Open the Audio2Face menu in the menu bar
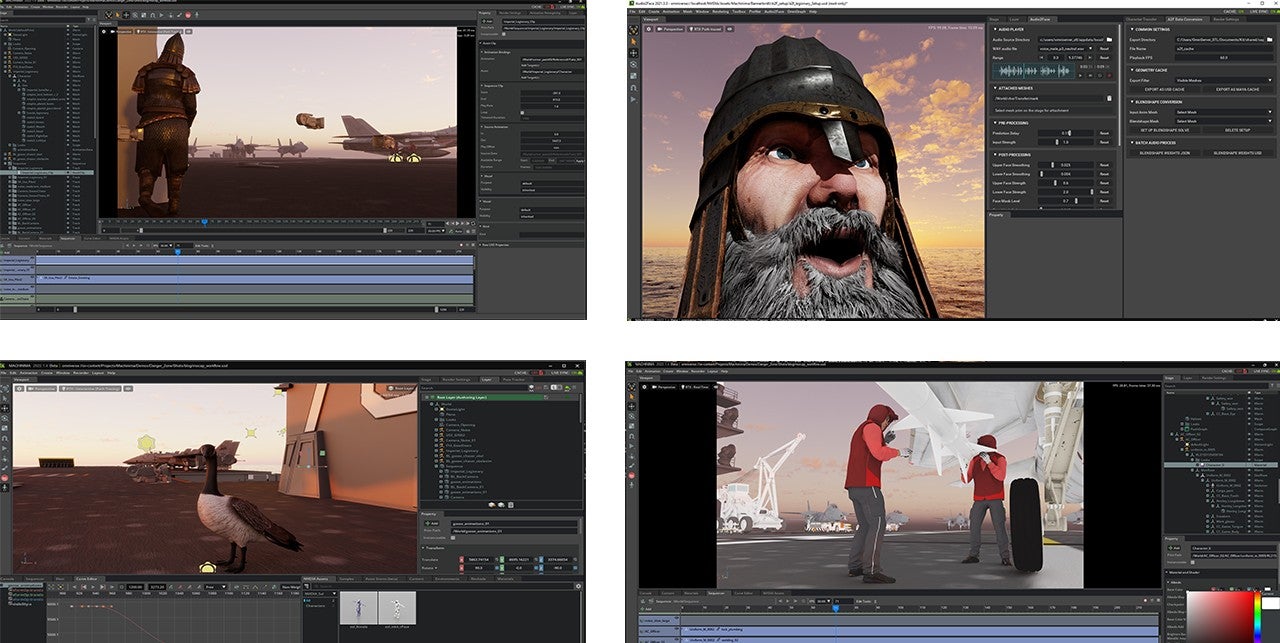The width and height of the screenshot is (1280, 643). tap(774, 11)
